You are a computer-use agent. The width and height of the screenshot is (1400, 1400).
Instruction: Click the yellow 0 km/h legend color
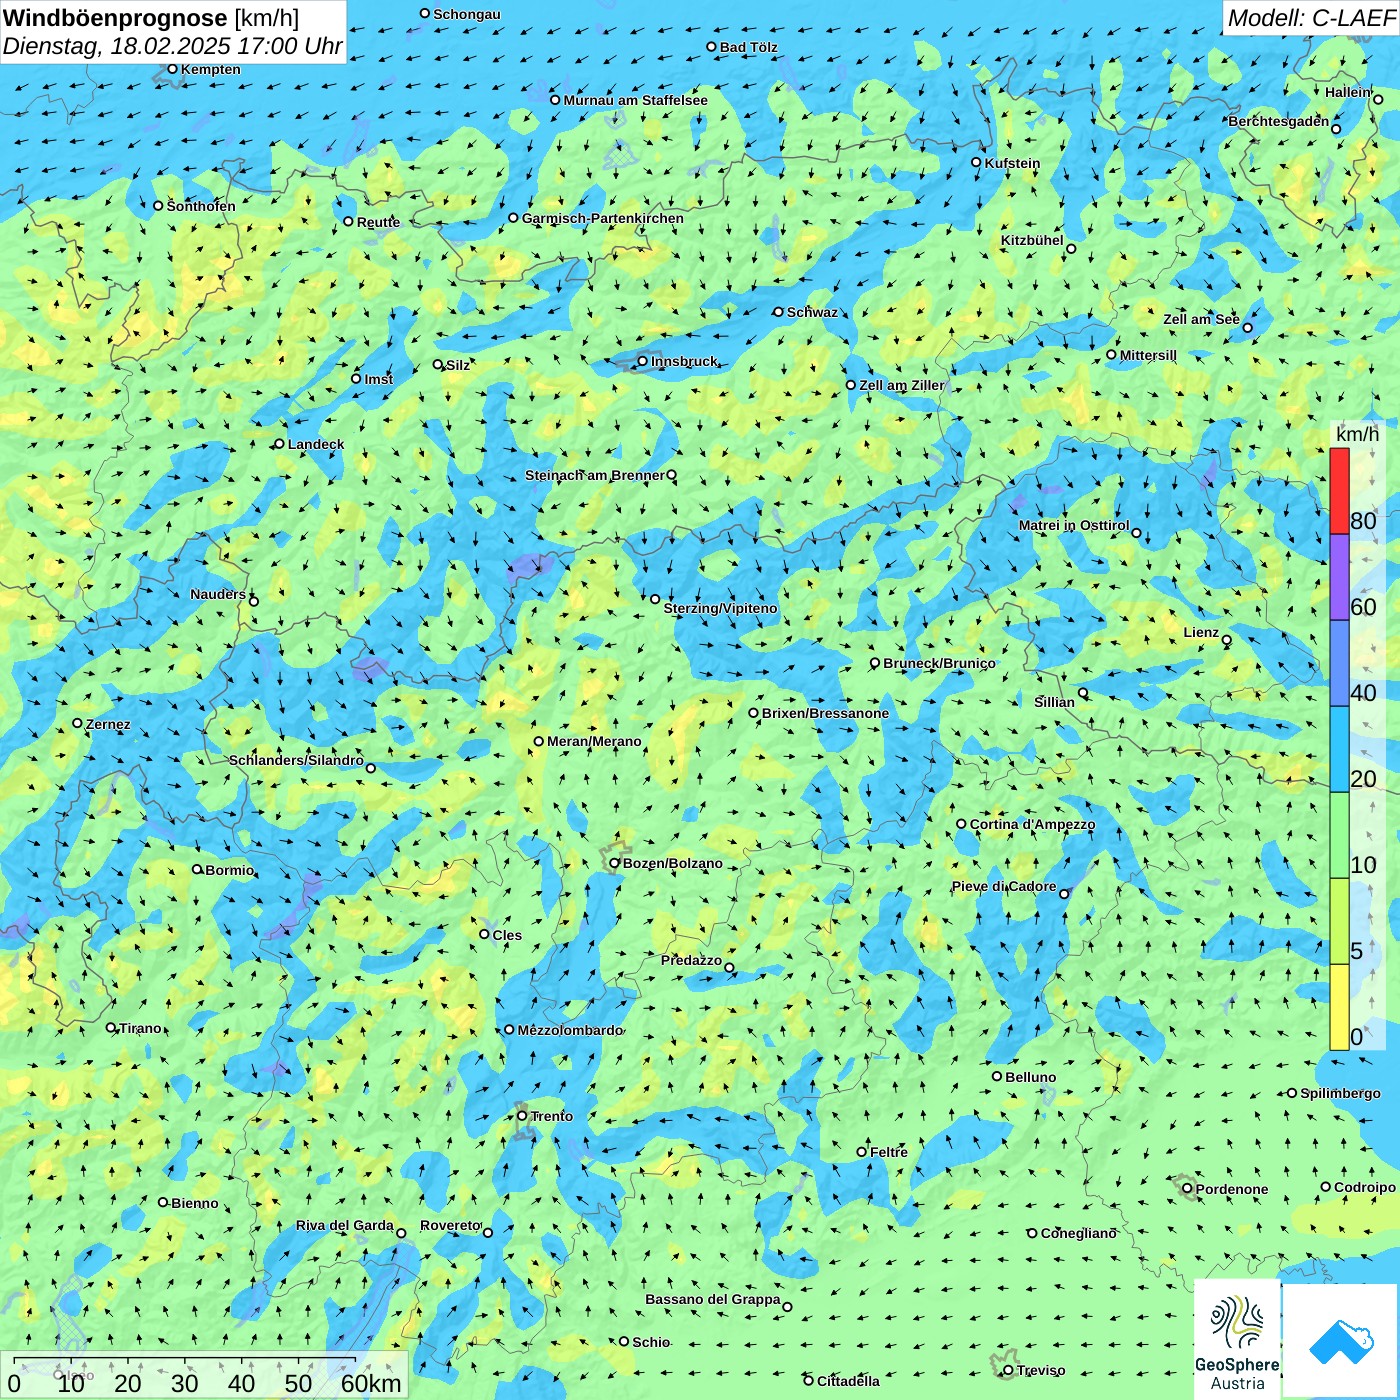[x=1339, y=1007]
